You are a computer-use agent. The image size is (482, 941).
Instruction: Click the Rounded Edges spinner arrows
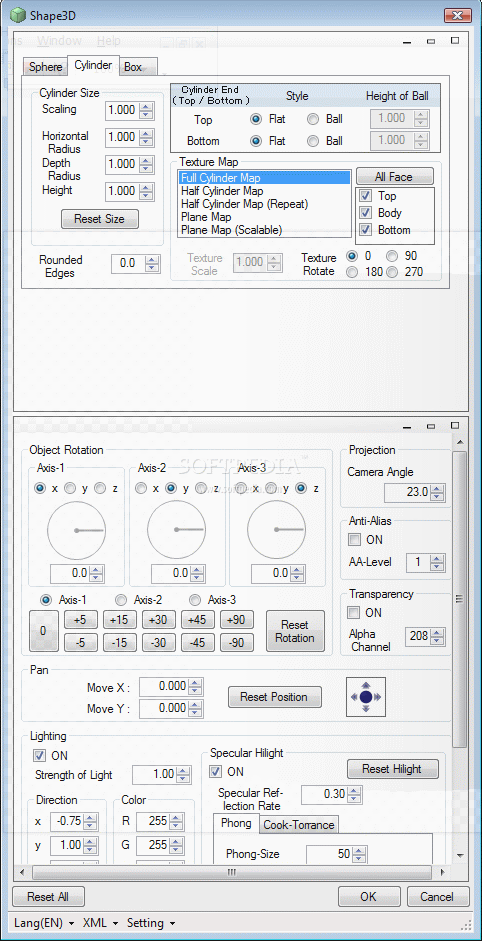tap(153, 263)
